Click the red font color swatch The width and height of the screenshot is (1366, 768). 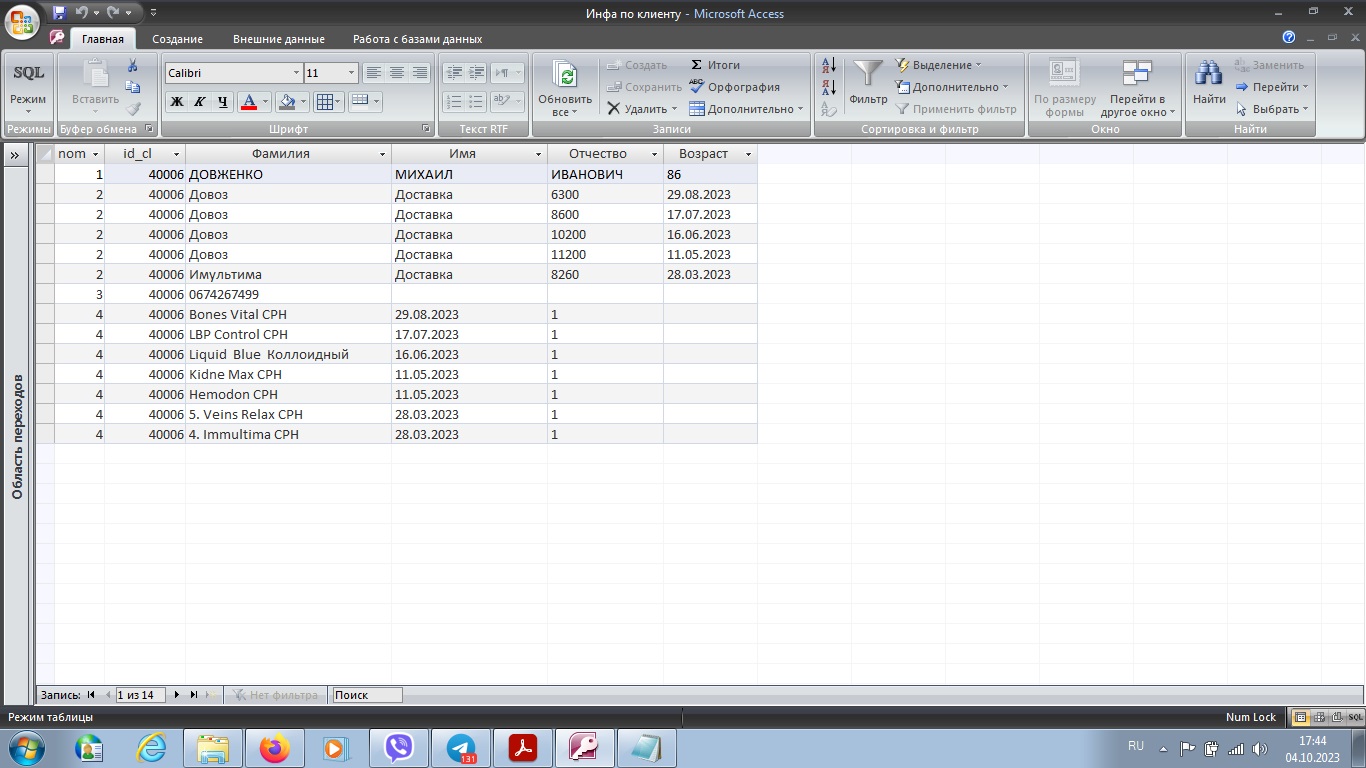(249, 101)
